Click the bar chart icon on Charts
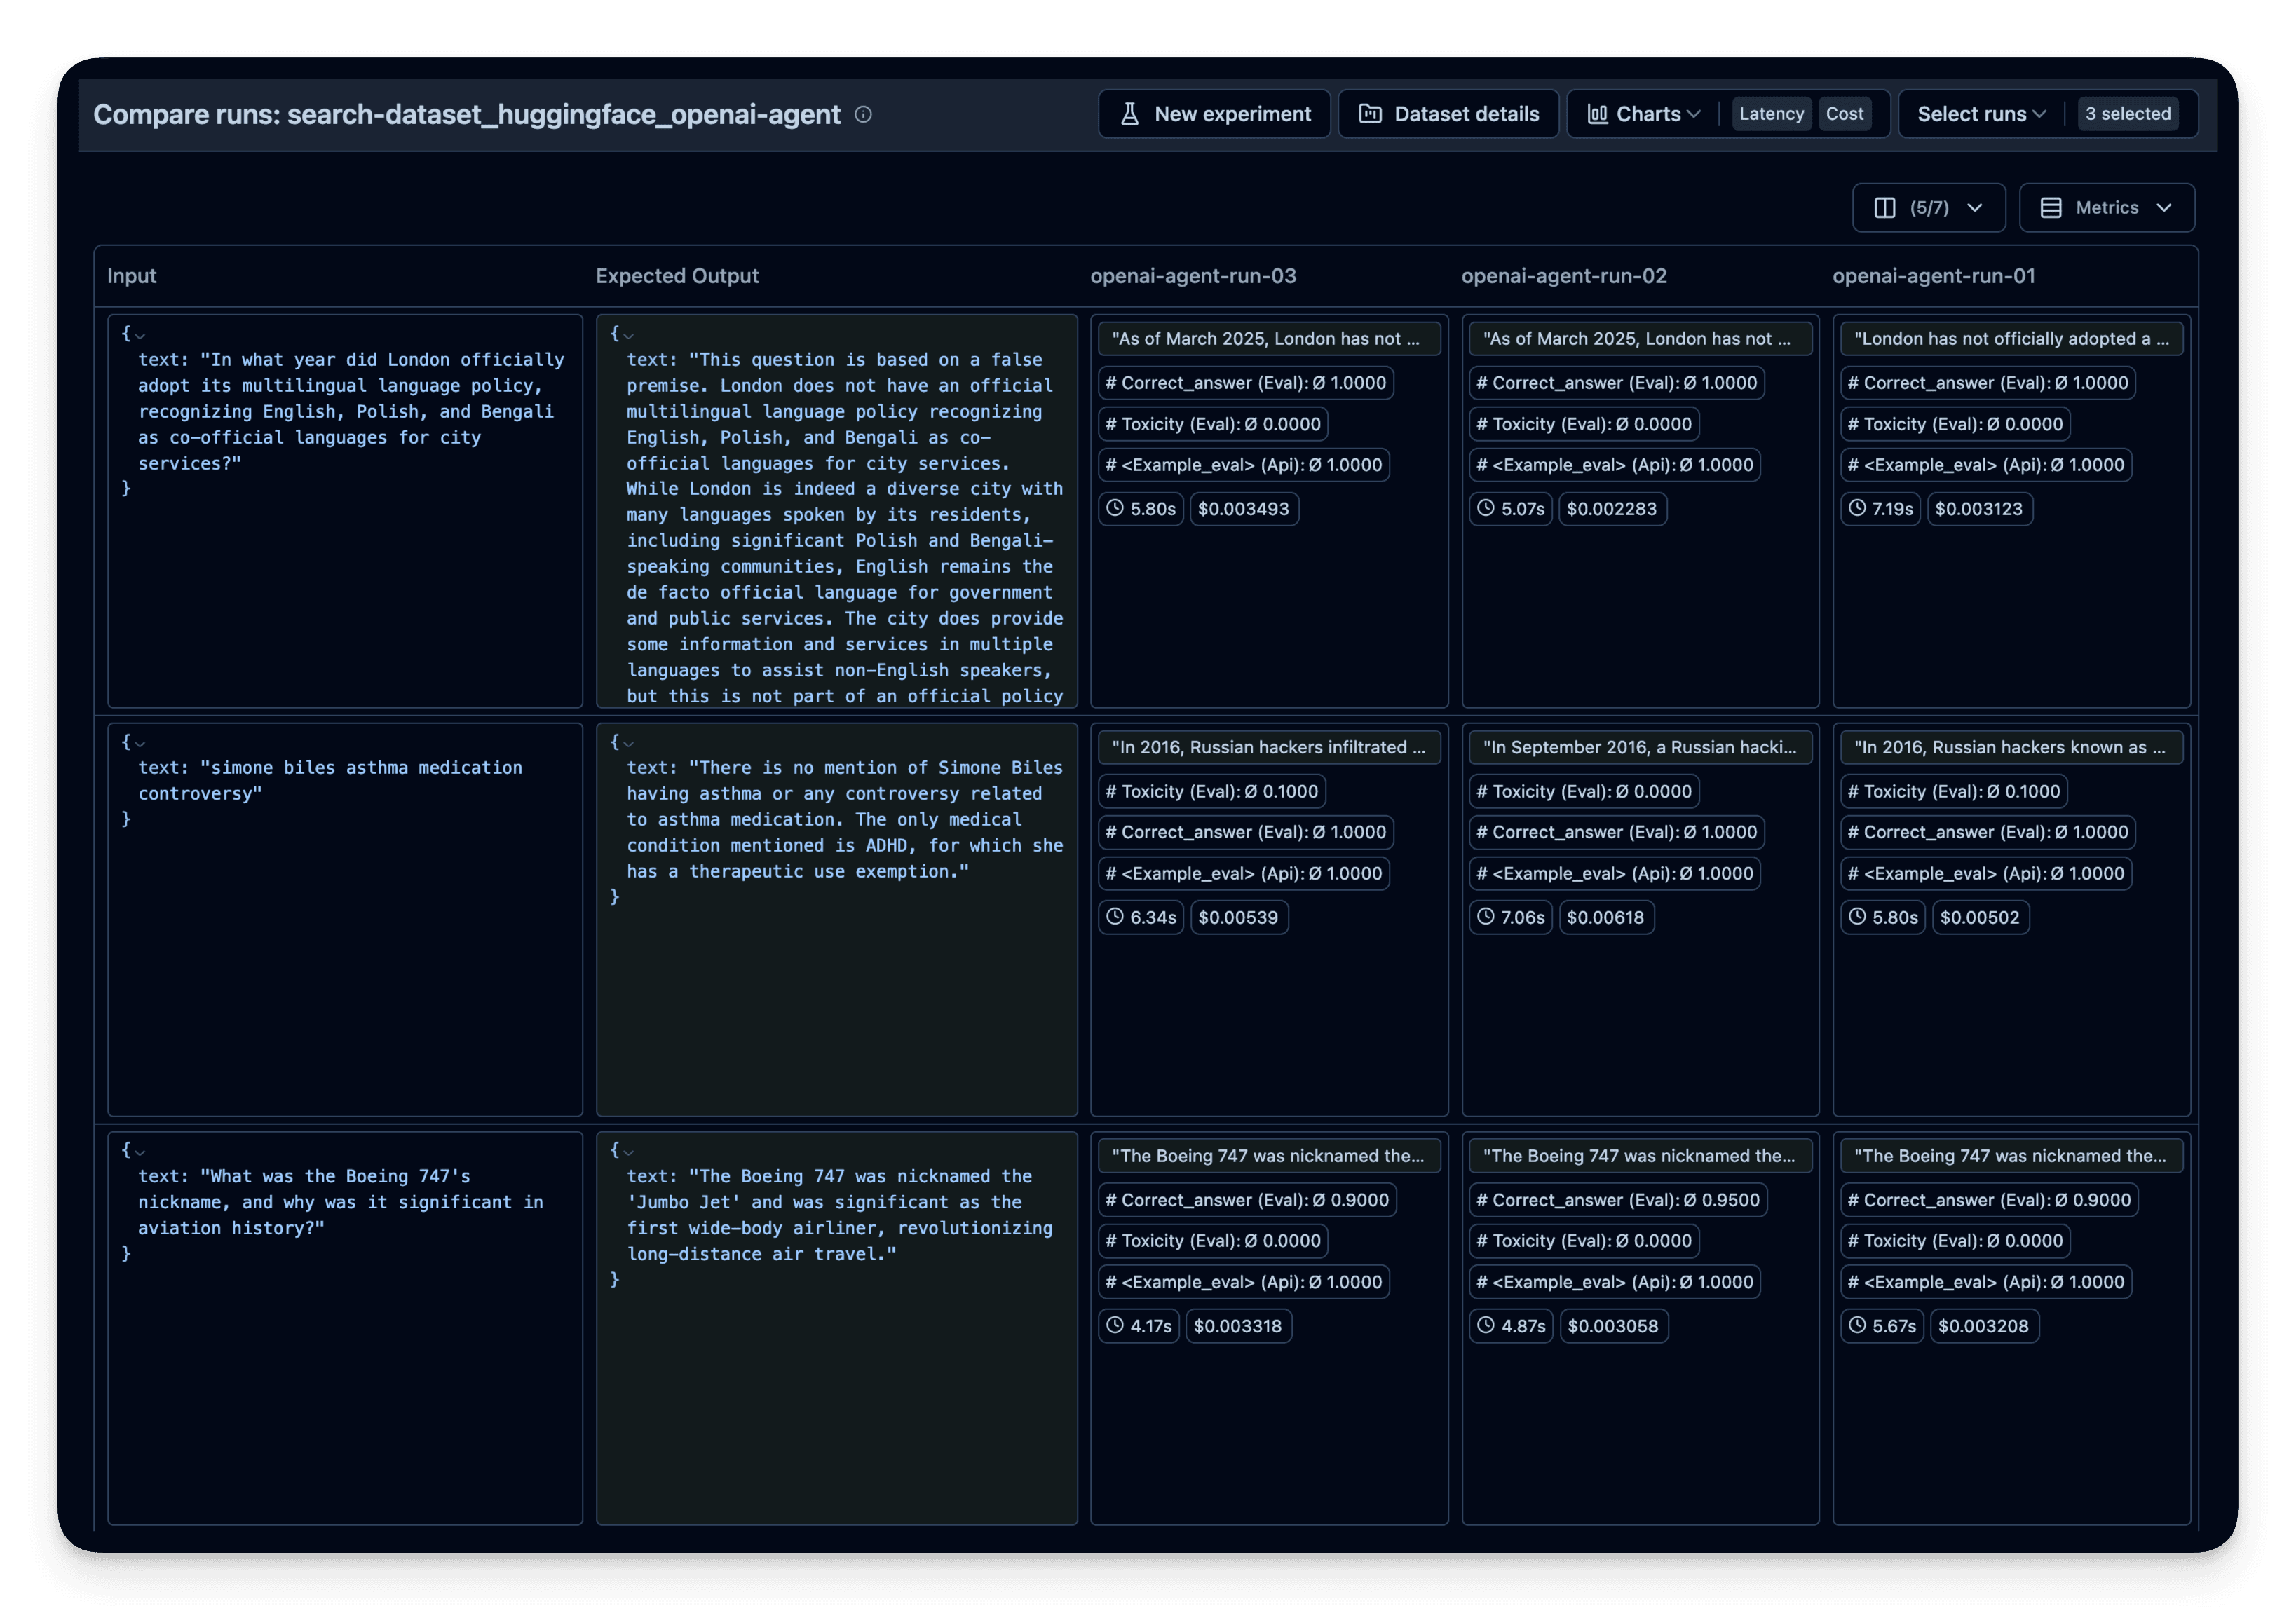The height and width of the screenshot is (1610, 2296). (1597, 114)
